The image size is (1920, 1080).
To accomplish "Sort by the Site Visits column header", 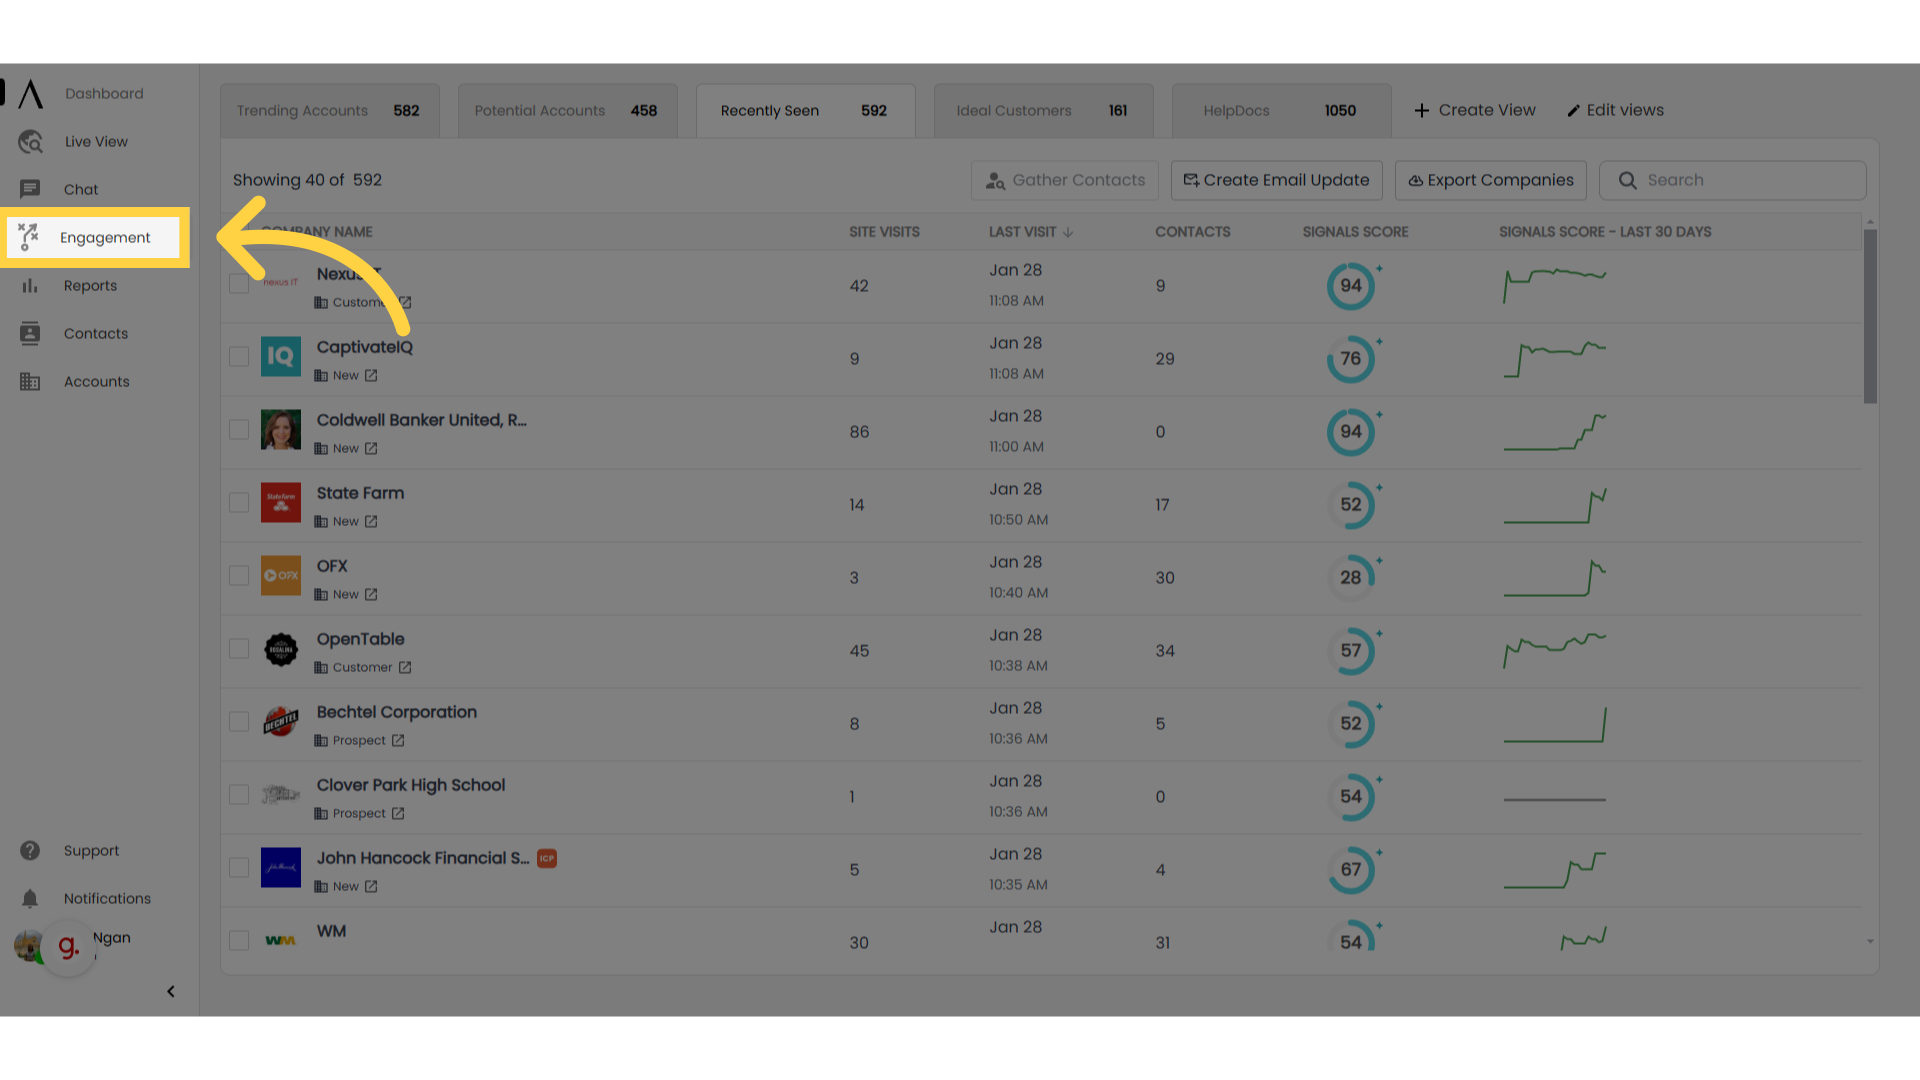I will click(x=884, y=232).
